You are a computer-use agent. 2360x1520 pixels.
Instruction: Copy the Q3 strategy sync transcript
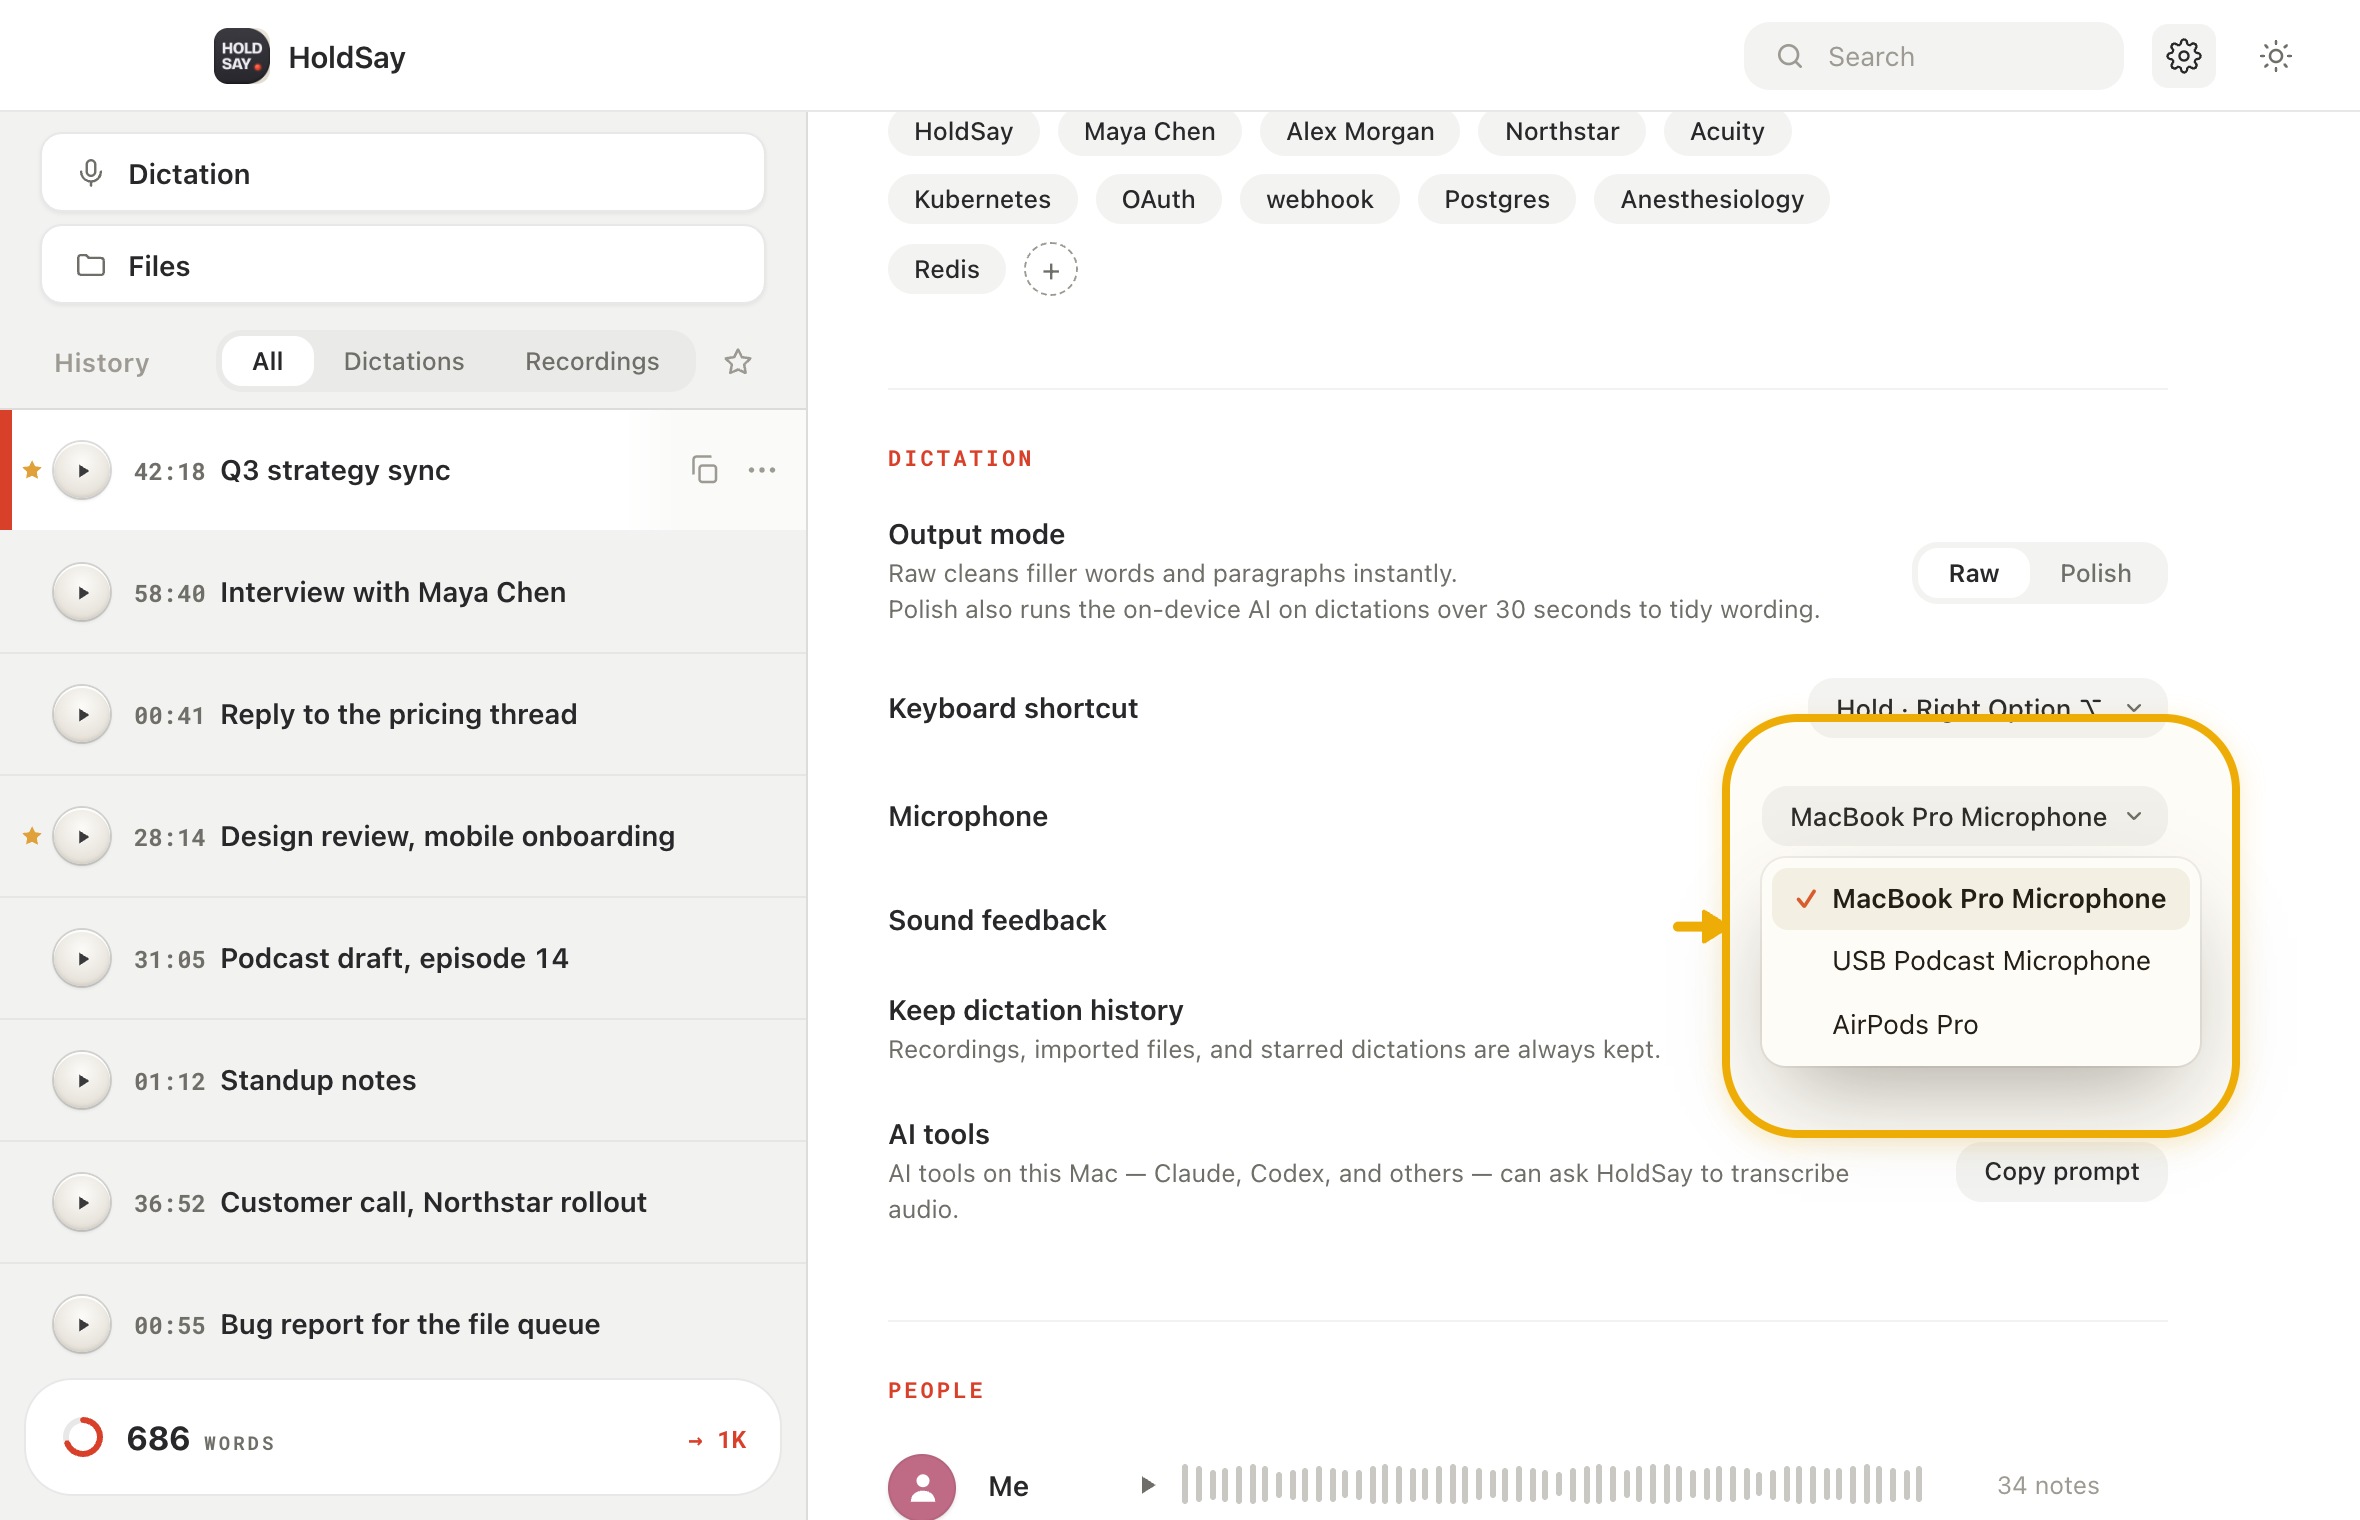(x=704, y=469)
